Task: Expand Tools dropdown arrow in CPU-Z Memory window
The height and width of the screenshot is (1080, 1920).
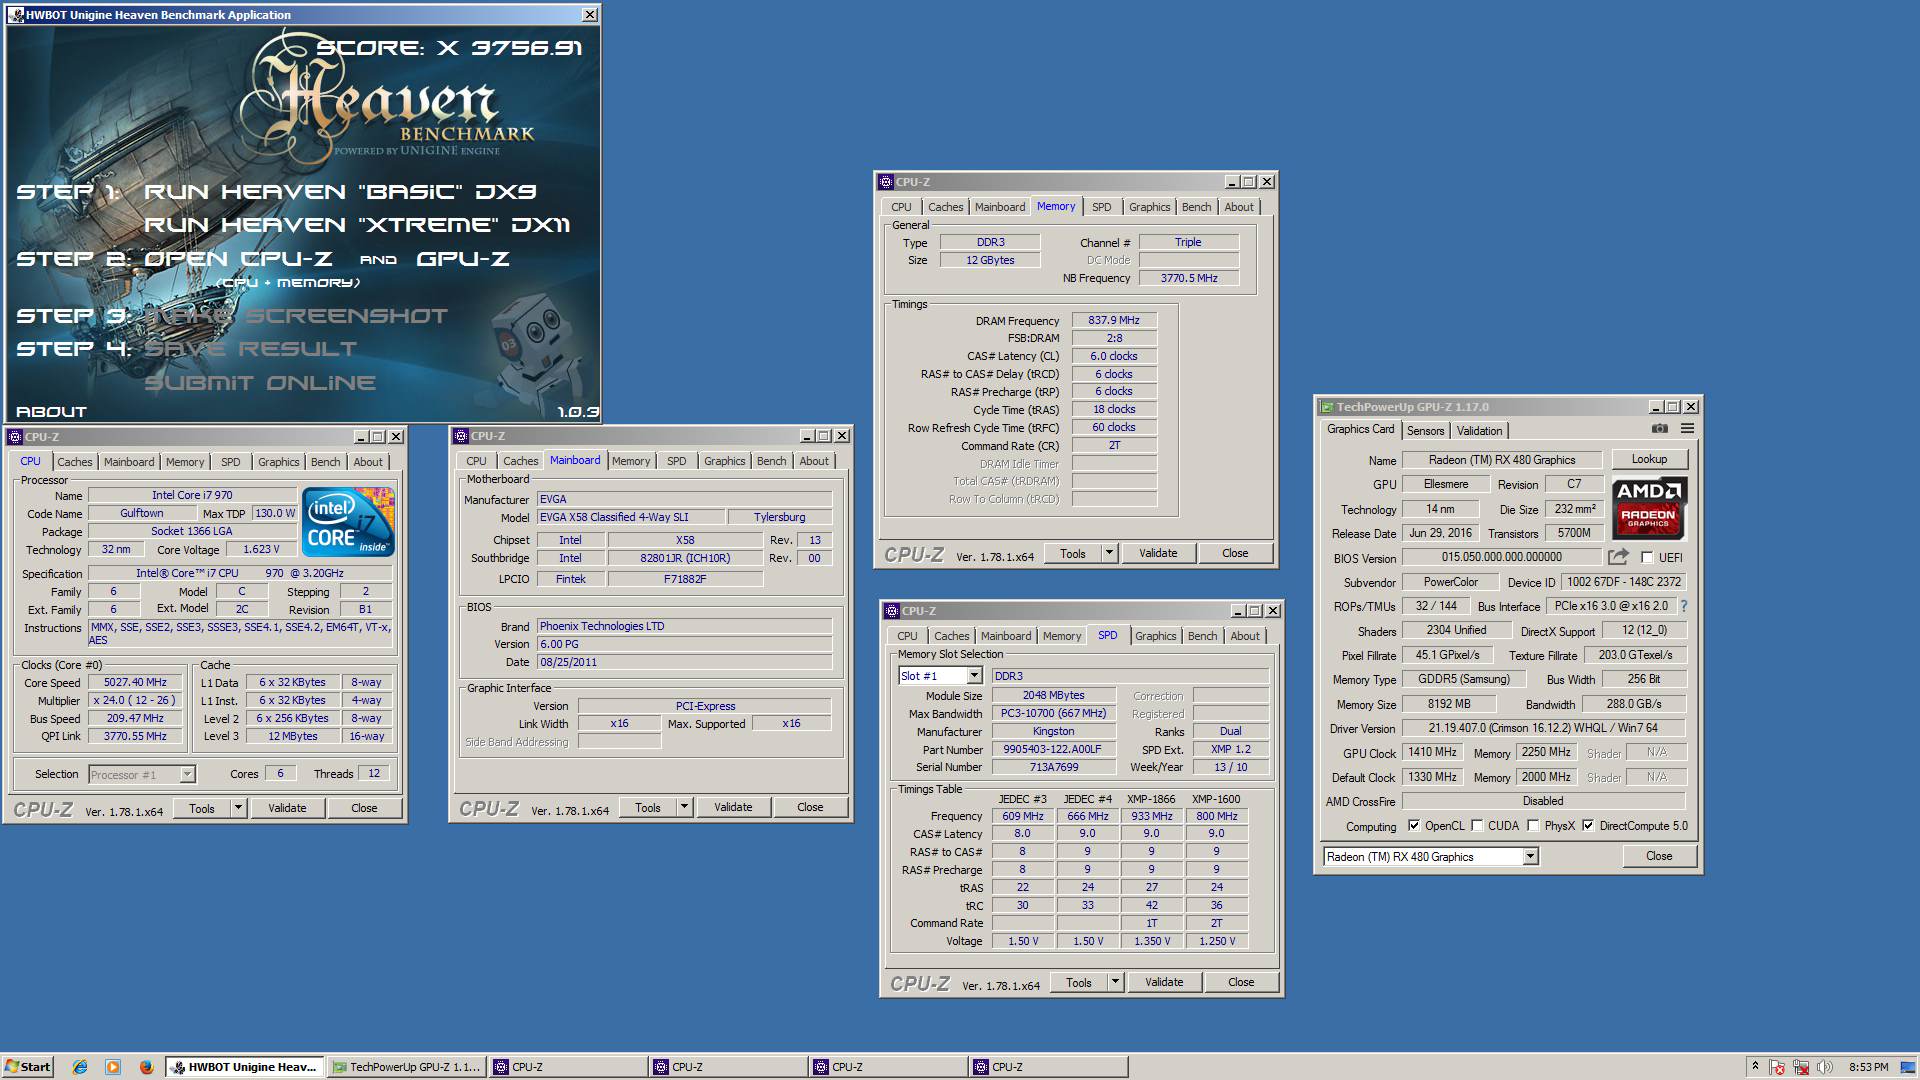Action: click(x=1109, y=553)
